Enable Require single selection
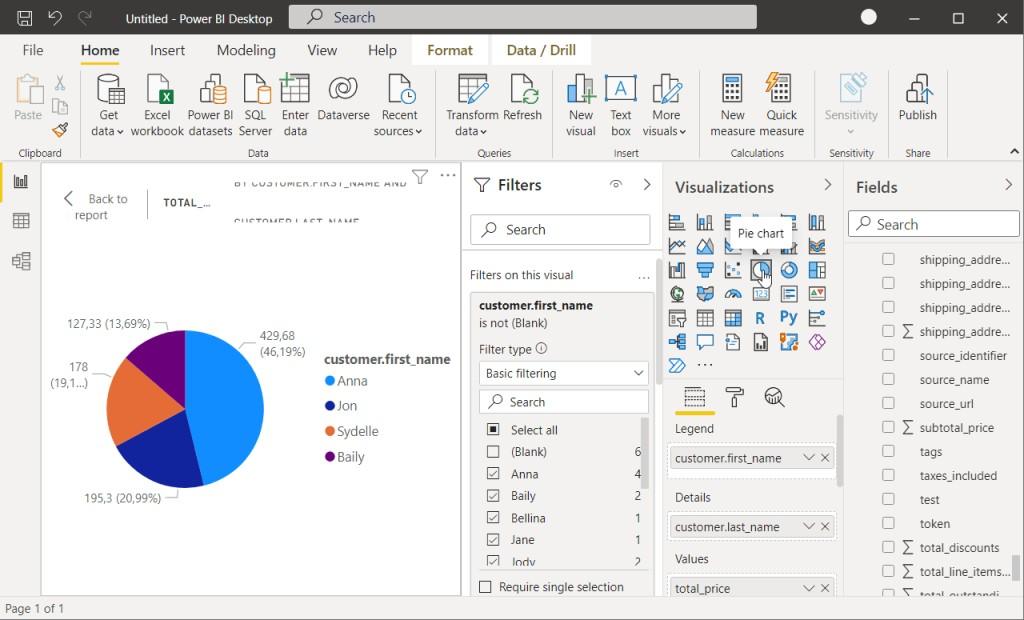 point(485,587)
